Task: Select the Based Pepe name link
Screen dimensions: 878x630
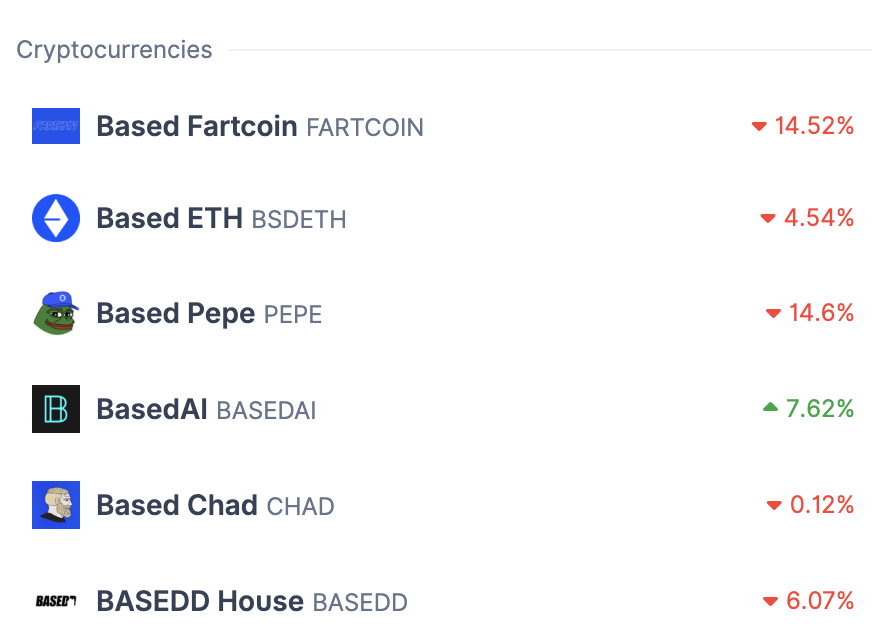Action: (175, 313)
